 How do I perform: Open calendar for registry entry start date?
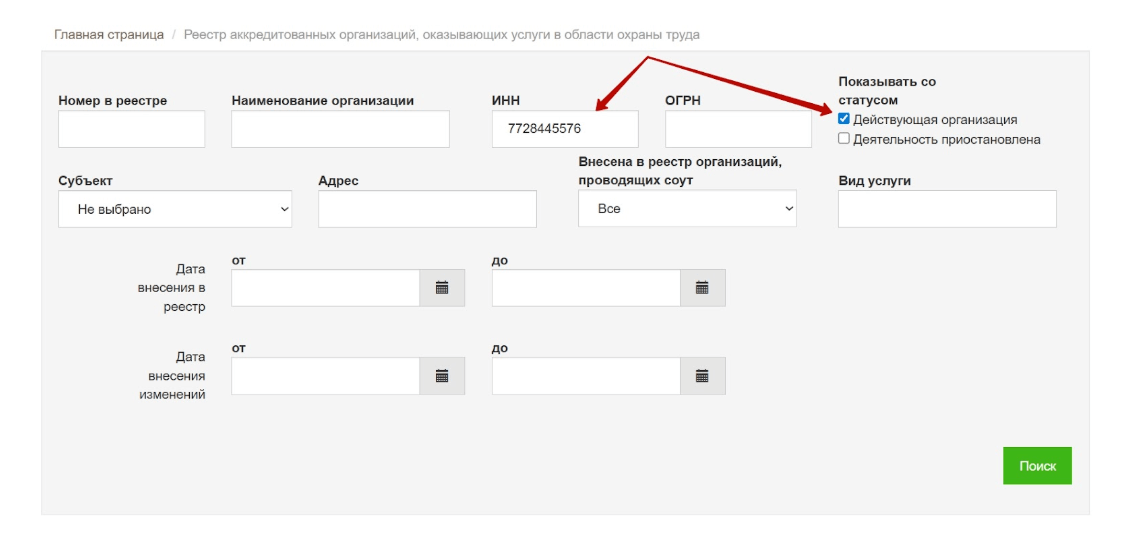click(442, 288)
